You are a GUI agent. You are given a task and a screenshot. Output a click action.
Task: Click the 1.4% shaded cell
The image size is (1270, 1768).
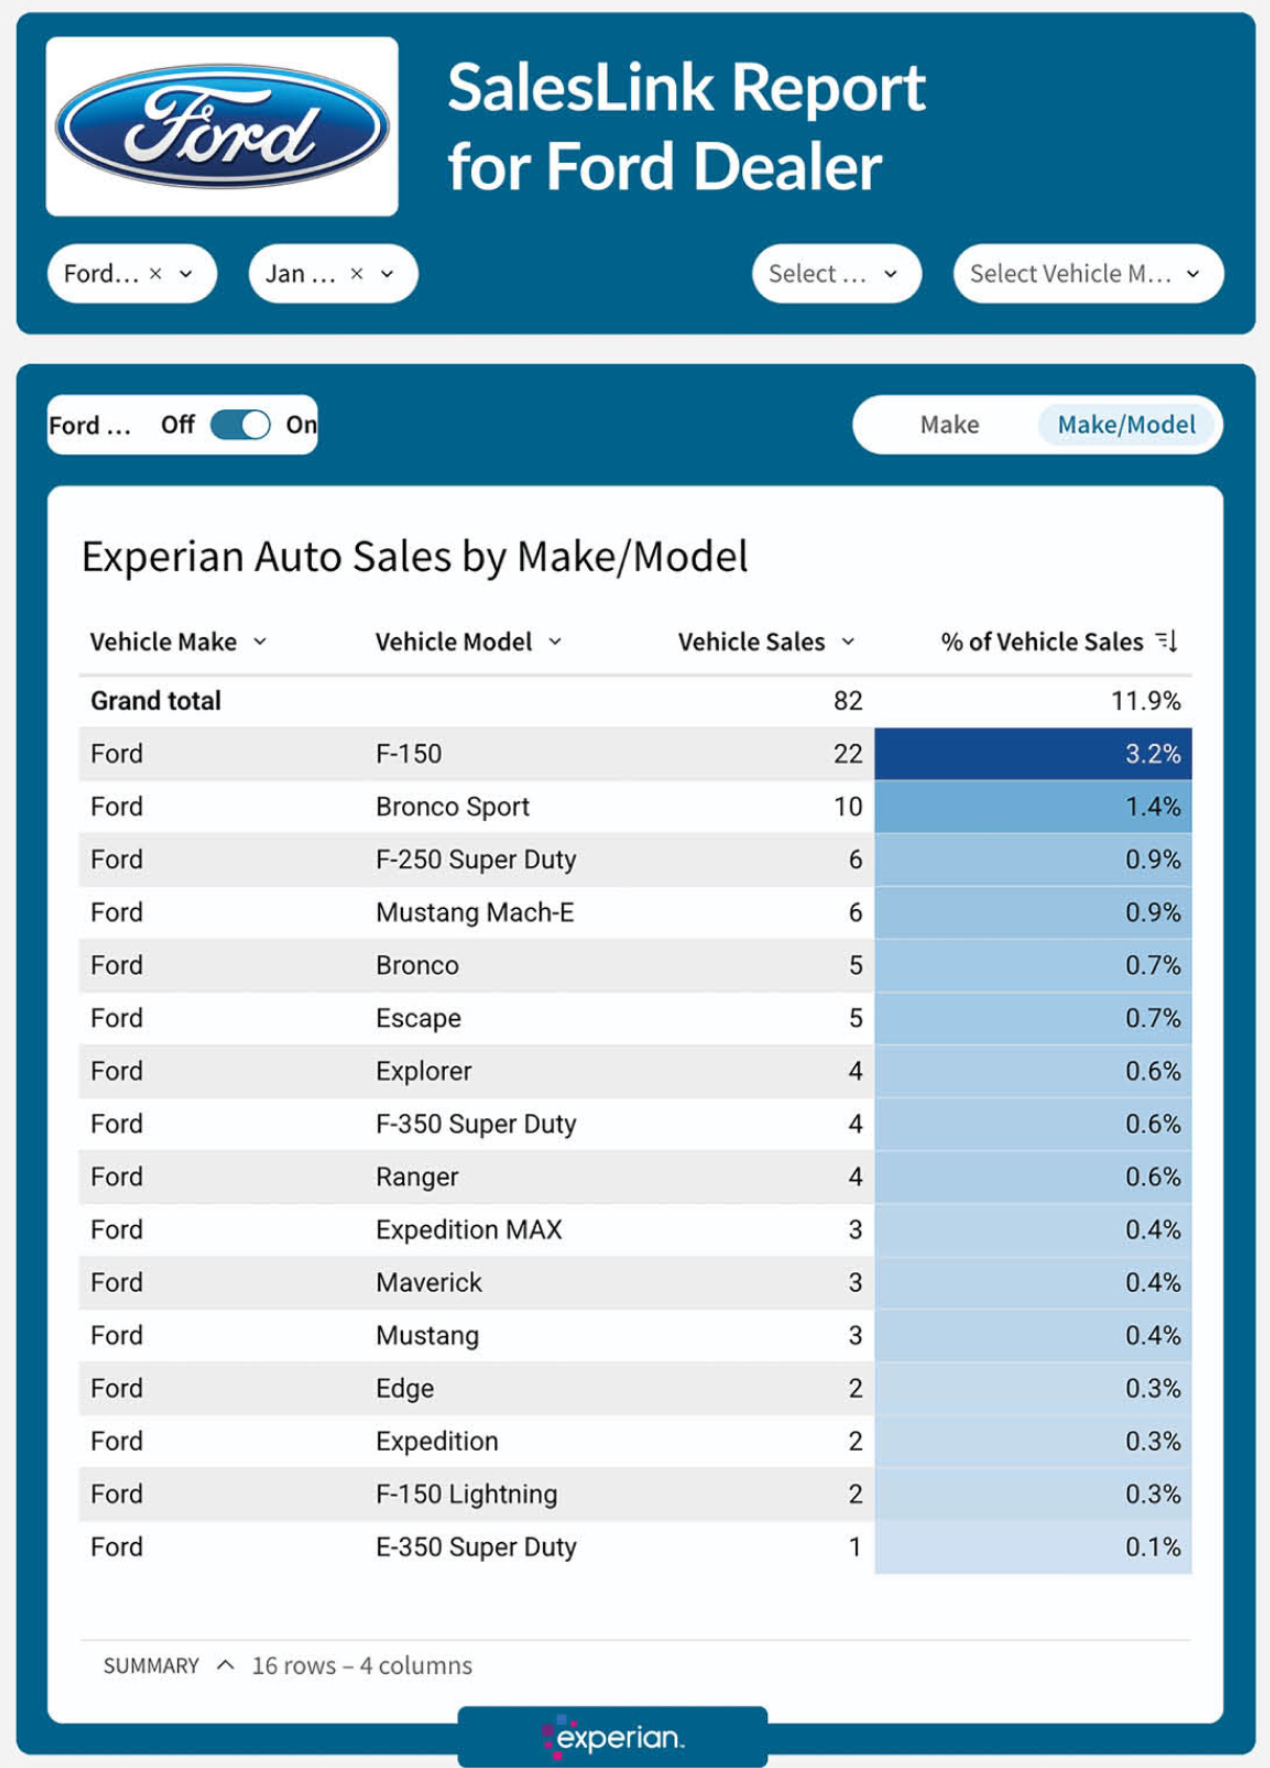pyautogui.click(x=1033, y=807)
